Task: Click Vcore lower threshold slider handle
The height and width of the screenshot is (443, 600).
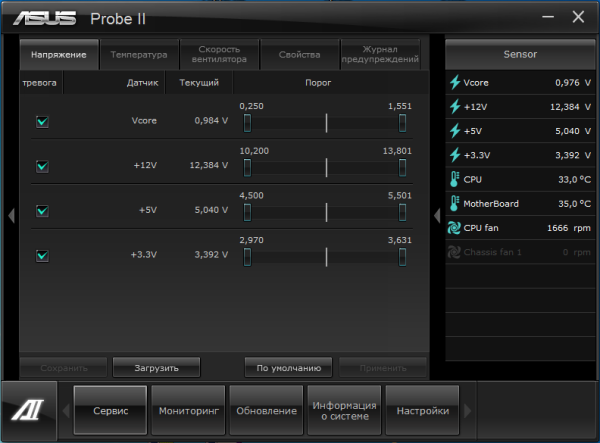Action: pyautogui.click(x=248, y=123)
